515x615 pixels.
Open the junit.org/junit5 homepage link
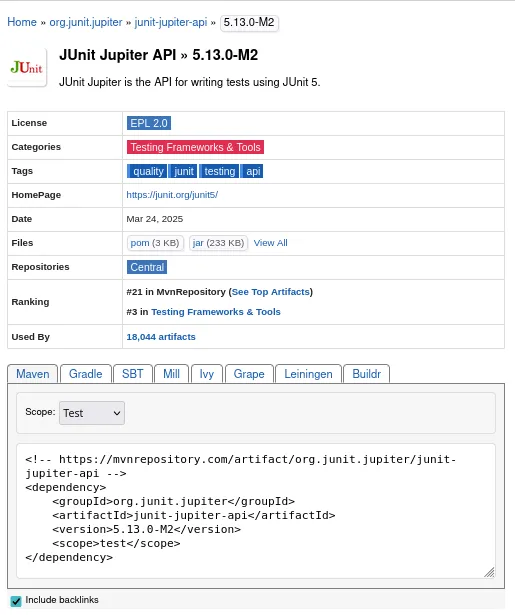pos(172,195)
